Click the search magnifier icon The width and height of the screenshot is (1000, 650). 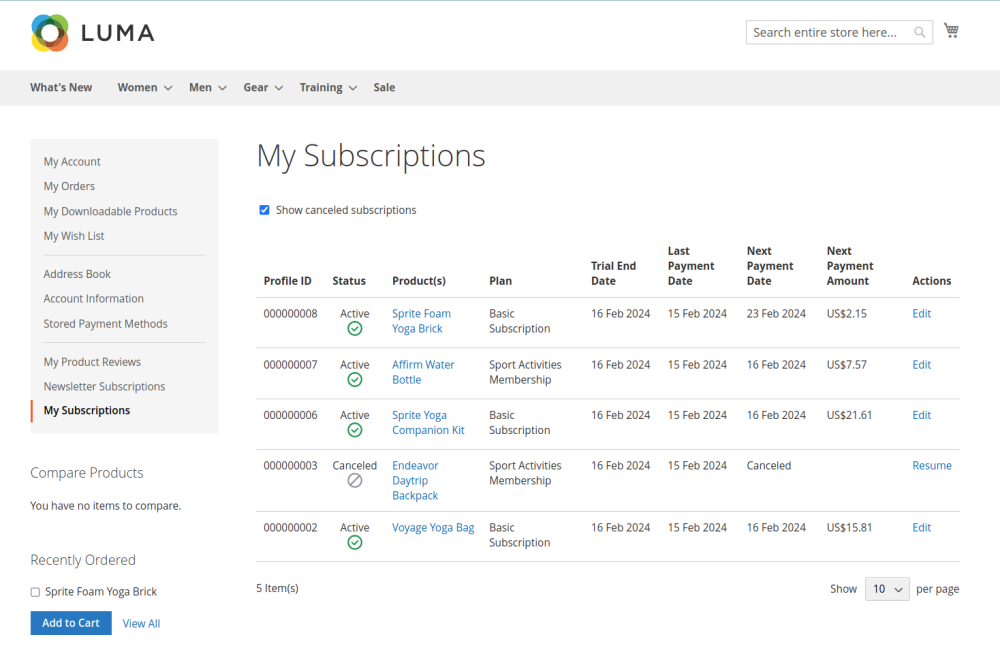tap(919, 32)
